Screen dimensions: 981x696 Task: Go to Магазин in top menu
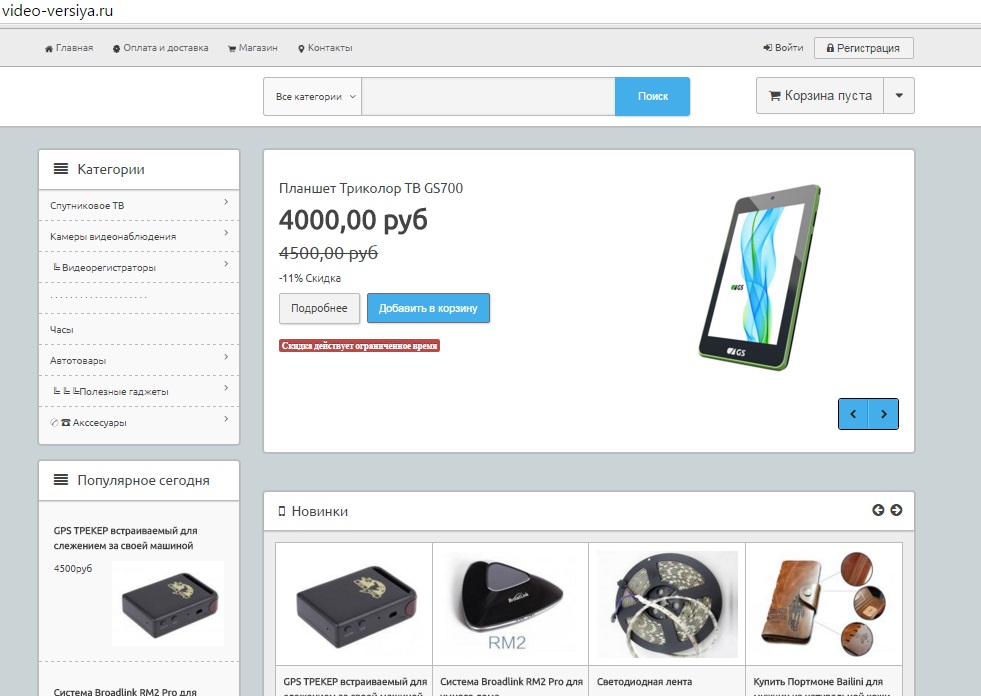point(253,48)
